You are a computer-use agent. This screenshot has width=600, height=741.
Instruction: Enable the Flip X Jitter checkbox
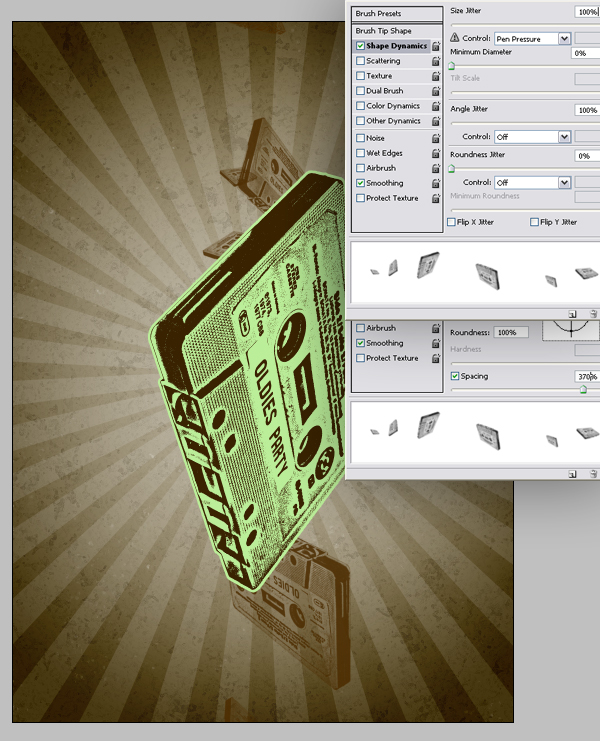click(452, 222)
